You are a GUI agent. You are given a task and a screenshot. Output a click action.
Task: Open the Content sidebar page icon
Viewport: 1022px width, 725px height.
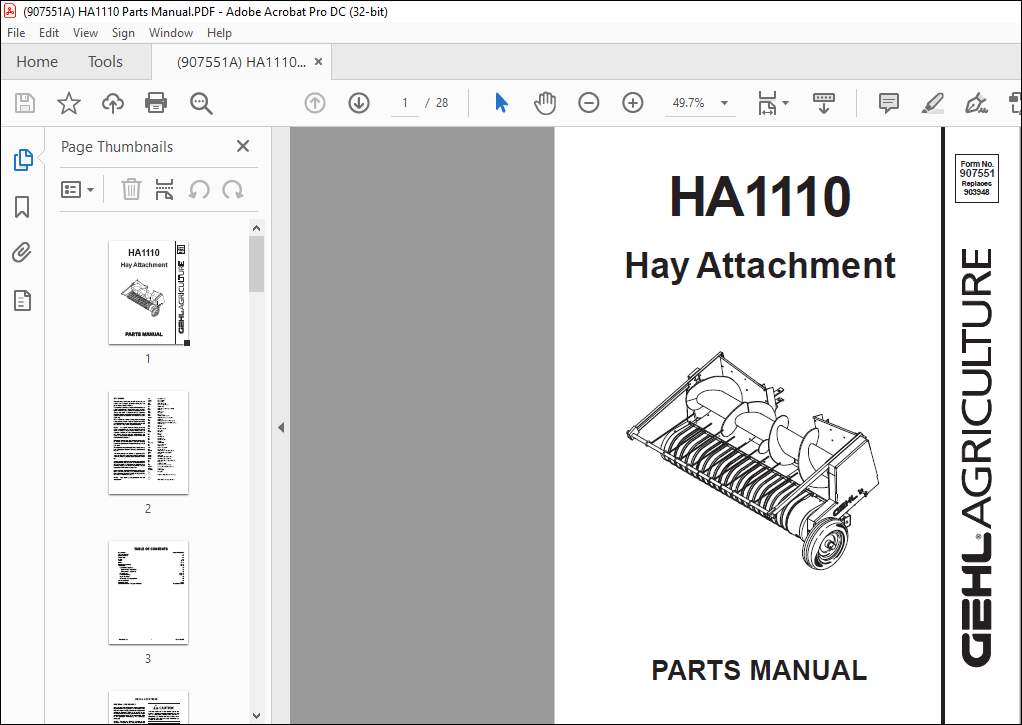pos(22,301)
